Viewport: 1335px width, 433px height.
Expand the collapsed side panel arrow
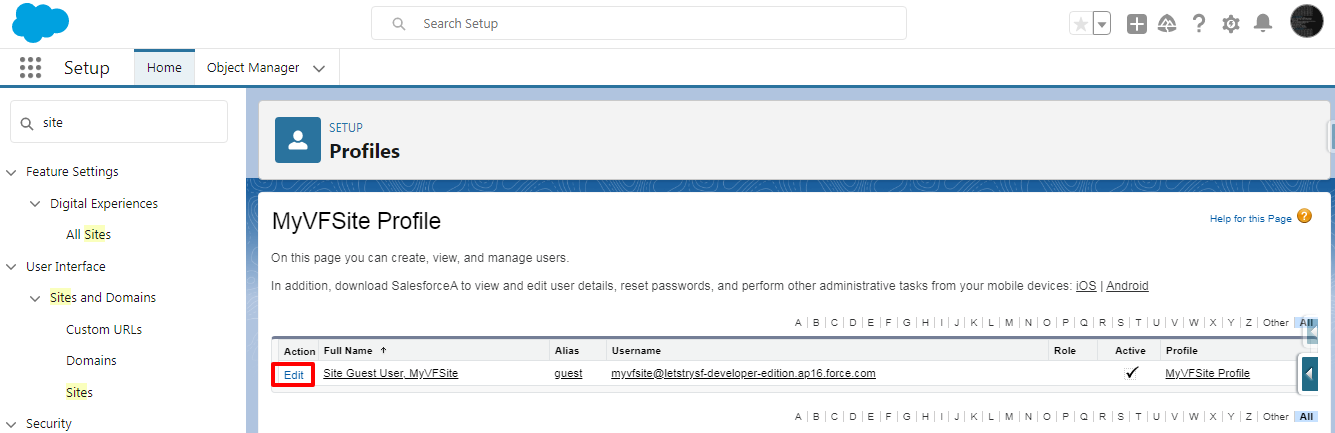point(1309,376)
